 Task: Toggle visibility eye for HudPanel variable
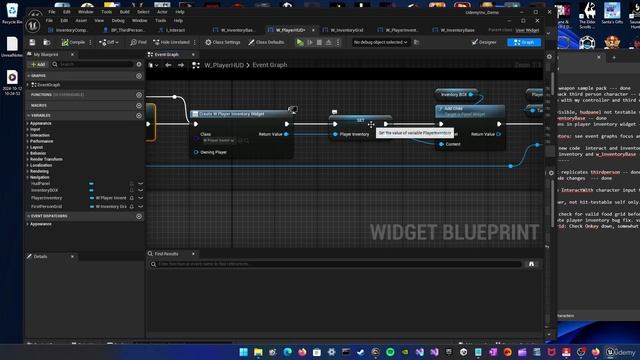(x=140, y=184)
